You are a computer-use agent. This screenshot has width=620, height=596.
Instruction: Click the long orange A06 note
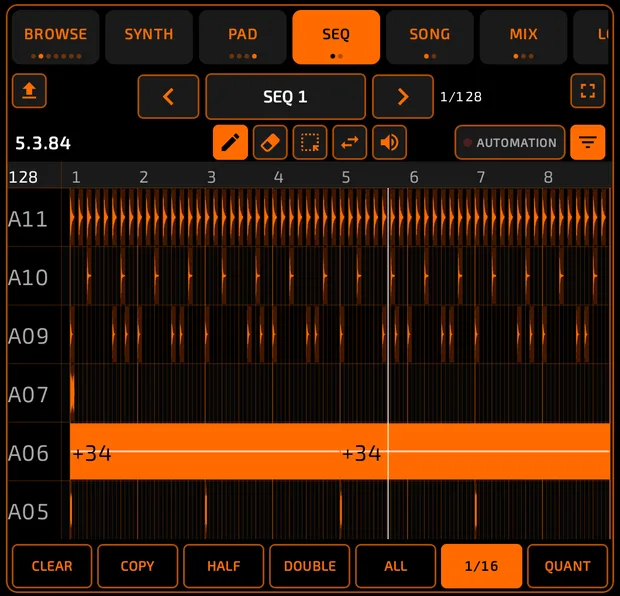coord(340,451)
